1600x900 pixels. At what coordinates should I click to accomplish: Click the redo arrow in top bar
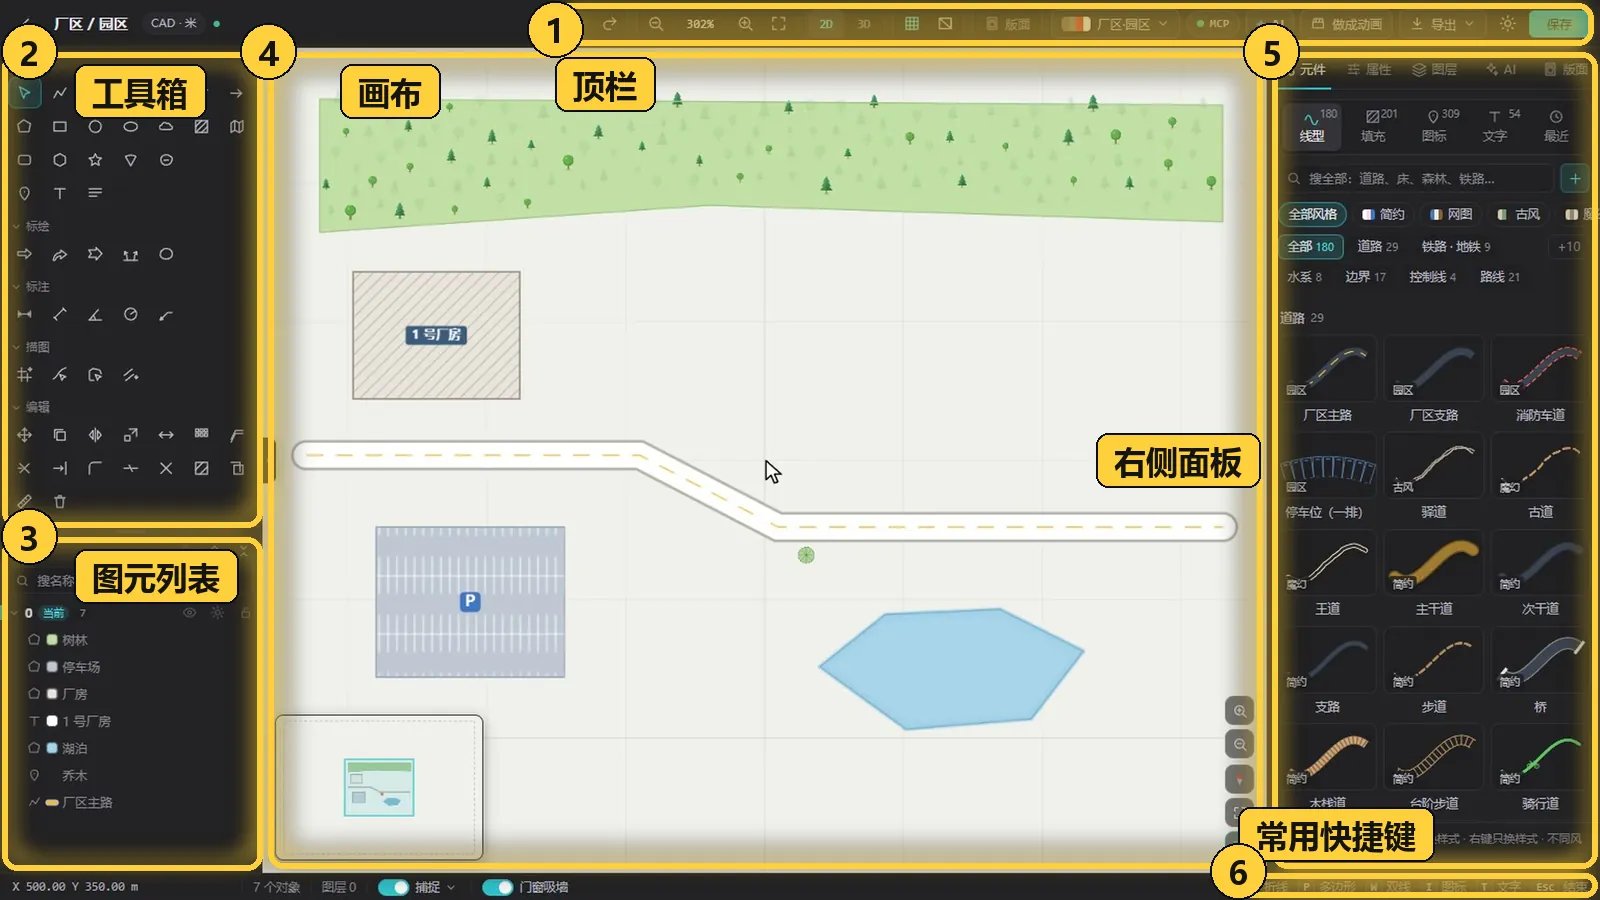[609, 23]
